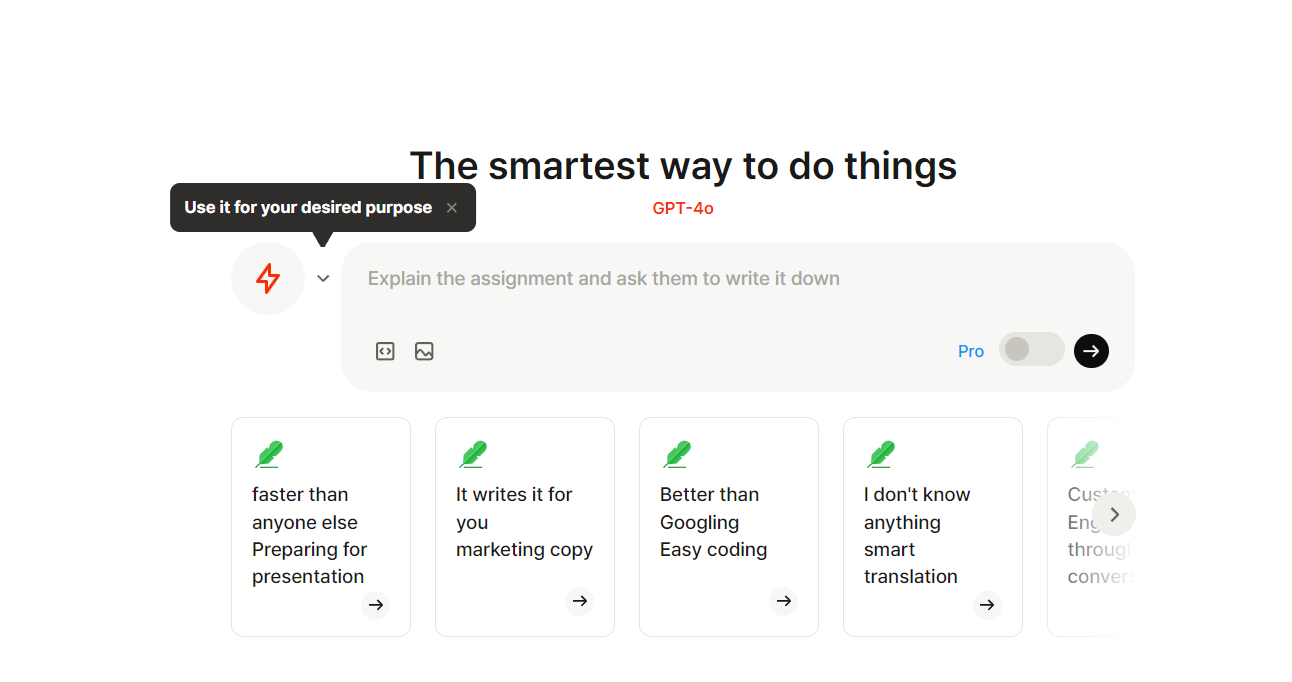Click arrow on the 'Easy coding' card
Viewport: 1292px width, 682px height.
click(783, 601)
